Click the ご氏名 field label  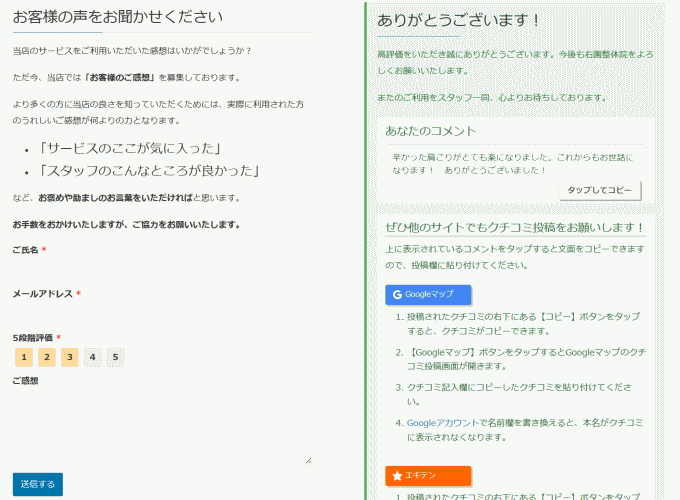[x=25, y=250]
